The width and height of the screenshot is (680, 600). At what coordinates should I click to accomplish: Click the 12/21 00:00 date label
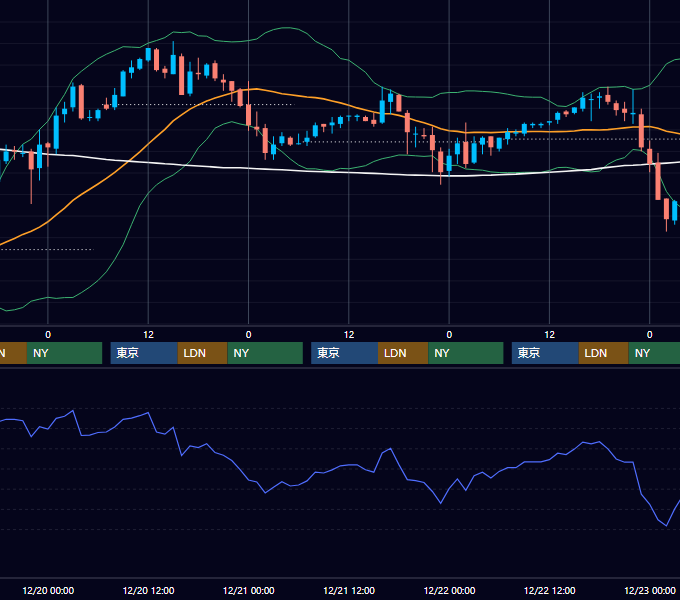point(248,590)
